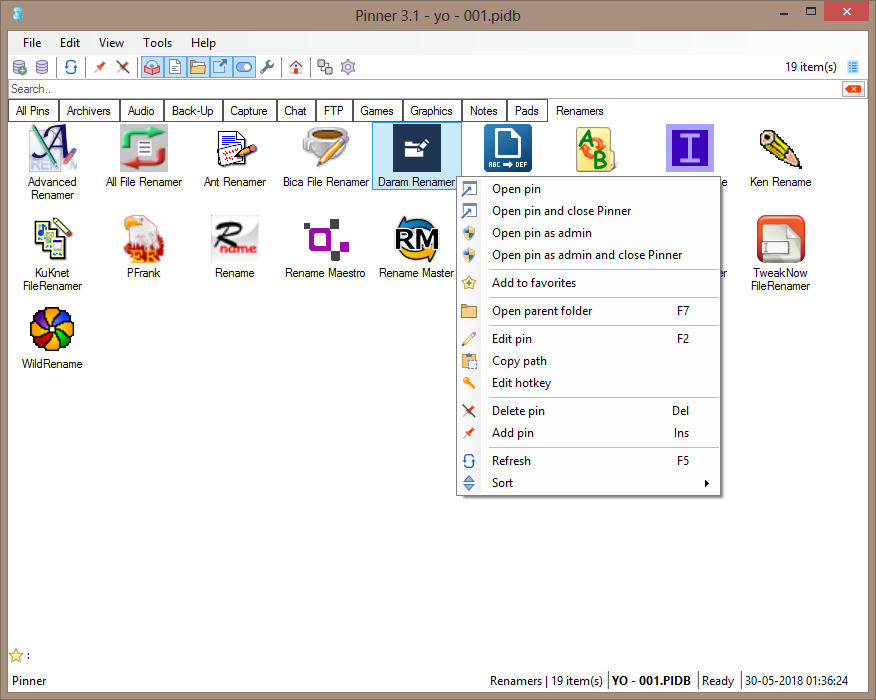Click the yellow favorites star icon
This screenshot has height=700, width=876.
point(16,655)
